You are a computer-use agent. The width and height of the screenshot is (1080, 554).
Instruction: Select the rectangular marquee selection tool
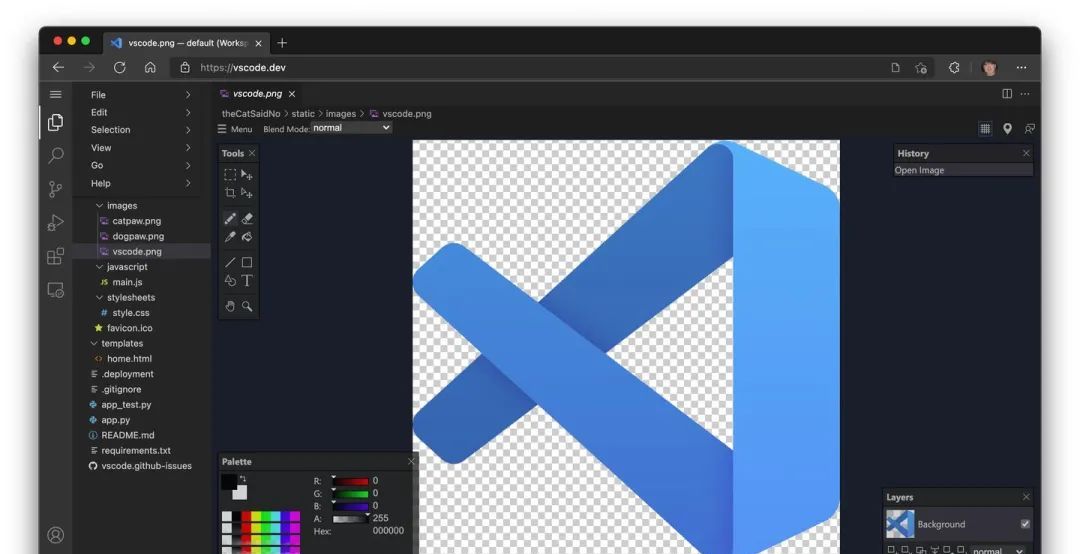(230, 174)
